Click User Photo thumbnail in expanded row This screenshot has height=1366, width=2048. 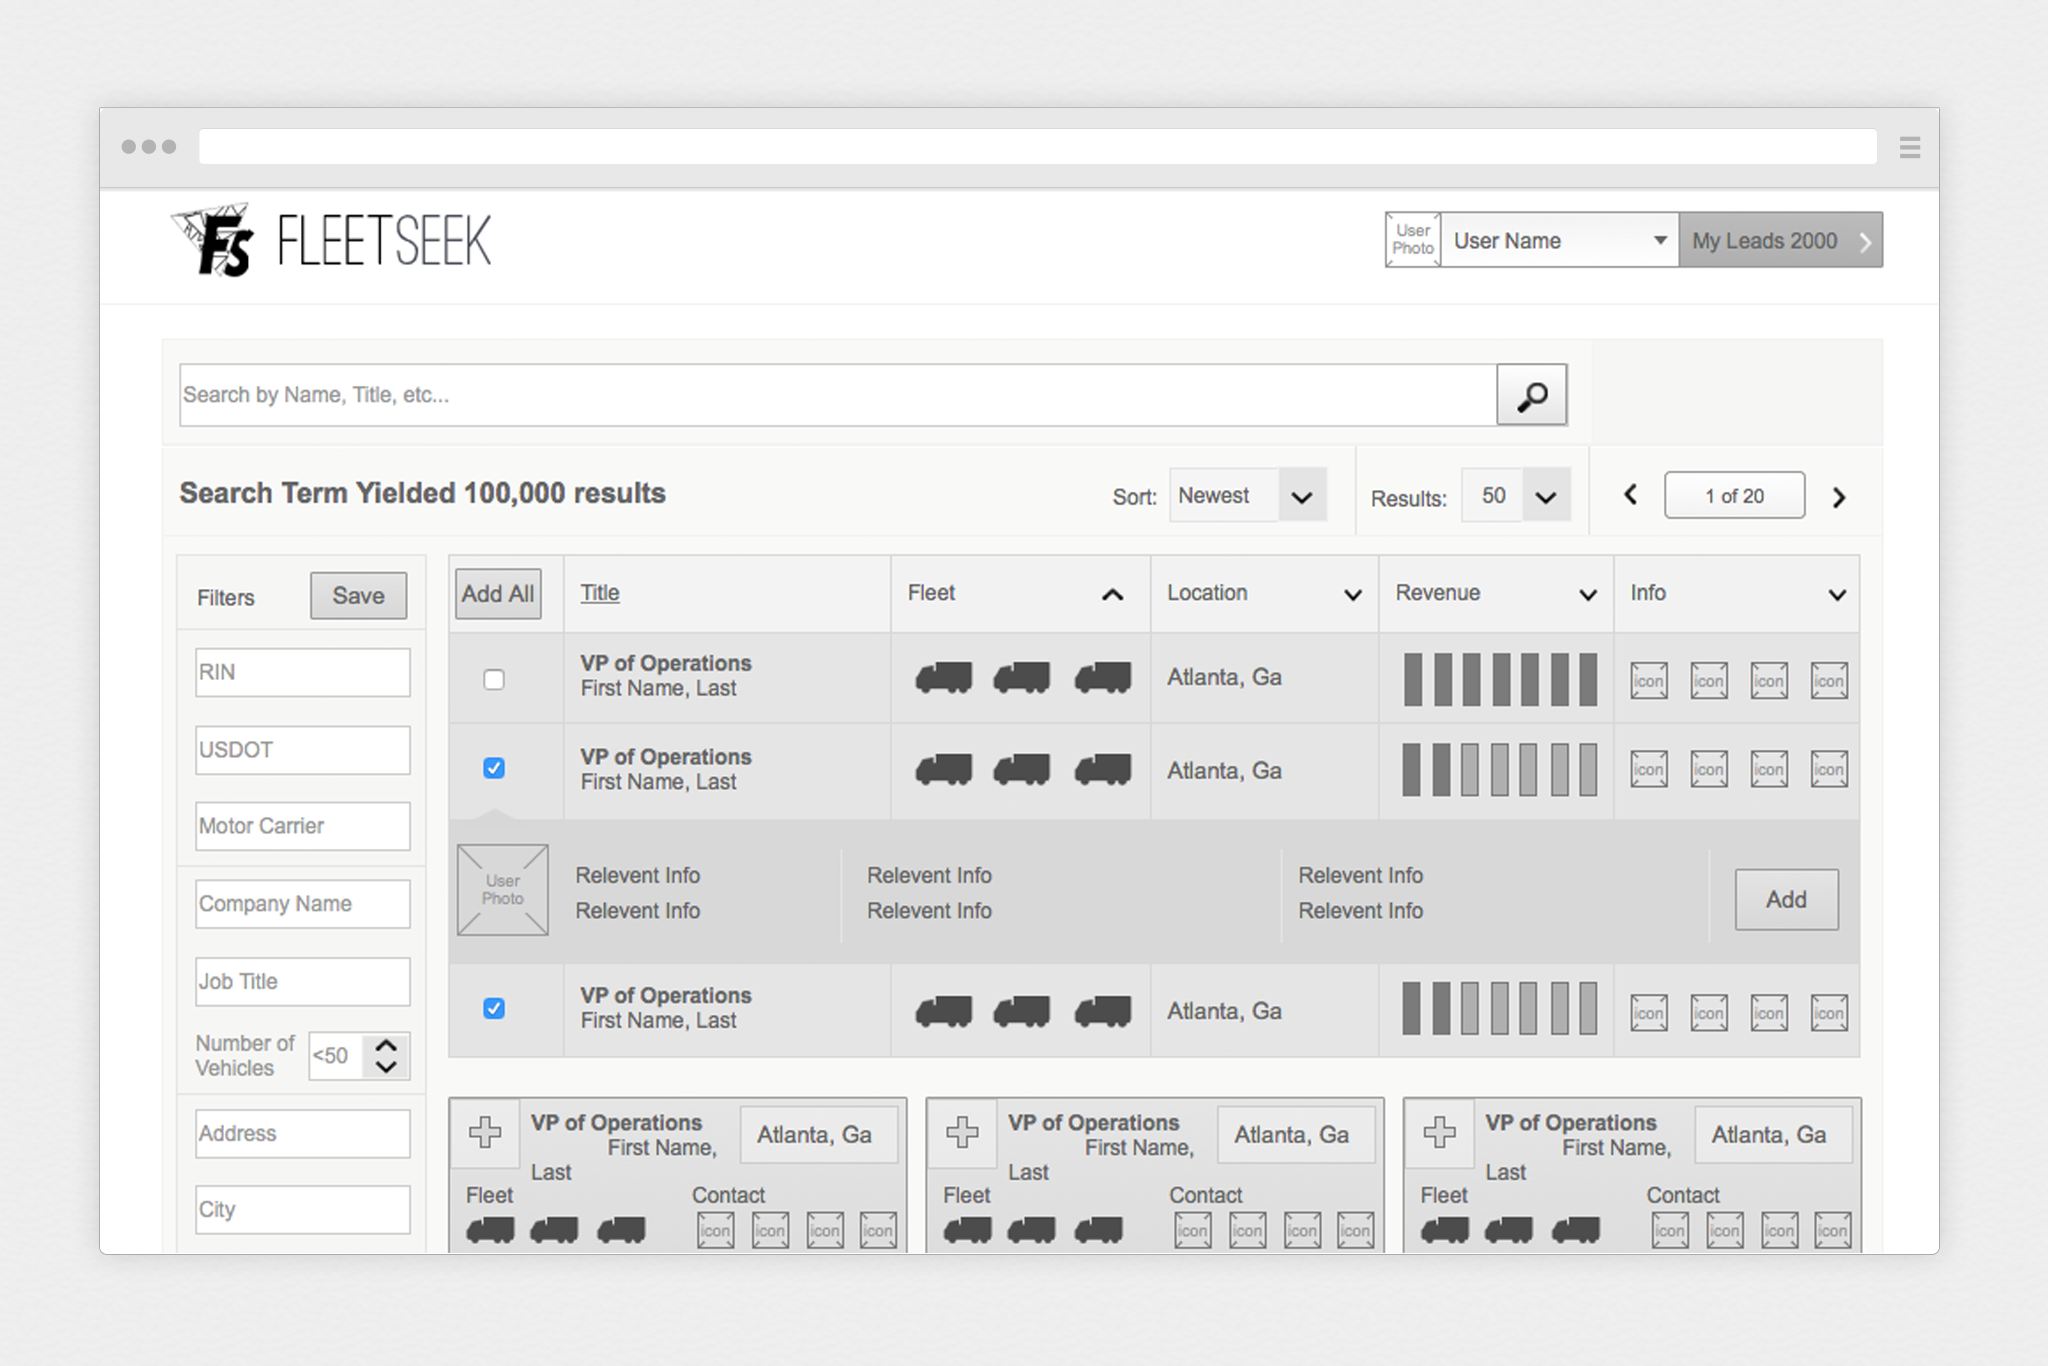tap(502, 890)
